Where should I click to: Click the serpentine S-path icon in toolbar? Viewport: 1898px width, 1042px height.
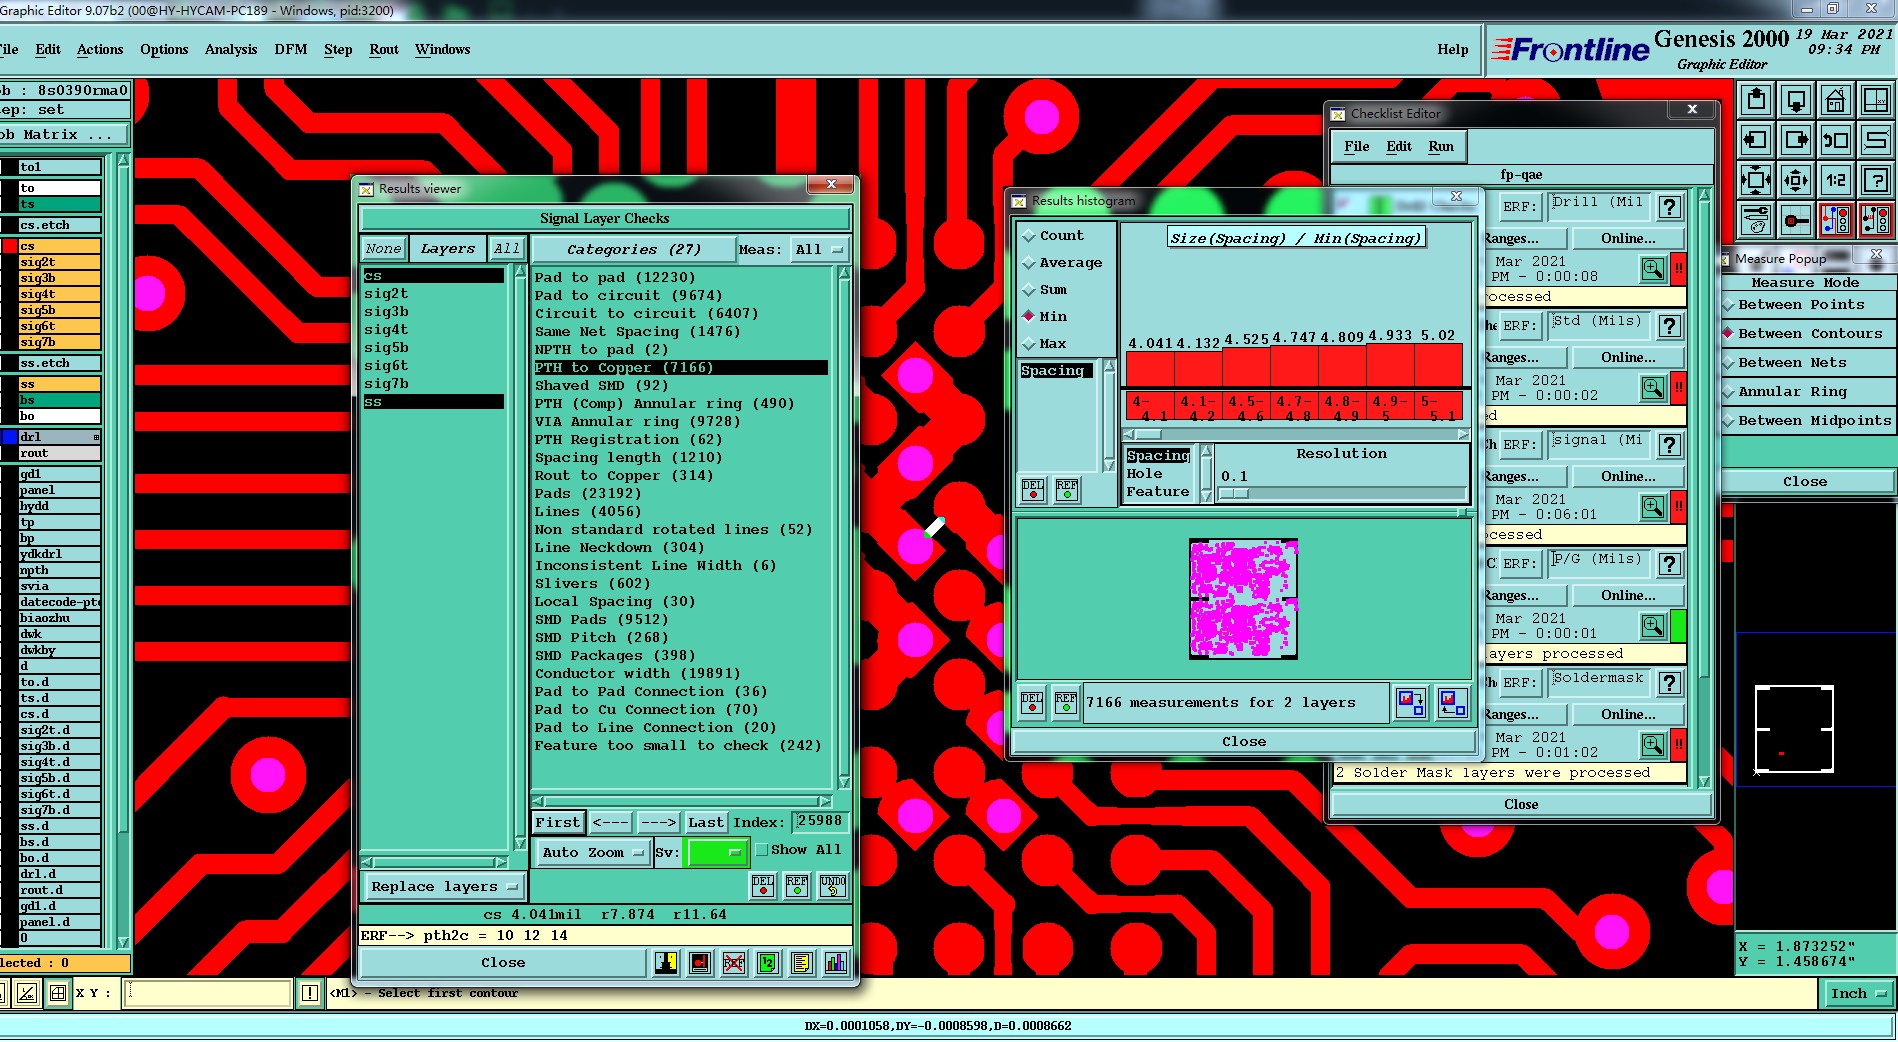pos(1876,140)
